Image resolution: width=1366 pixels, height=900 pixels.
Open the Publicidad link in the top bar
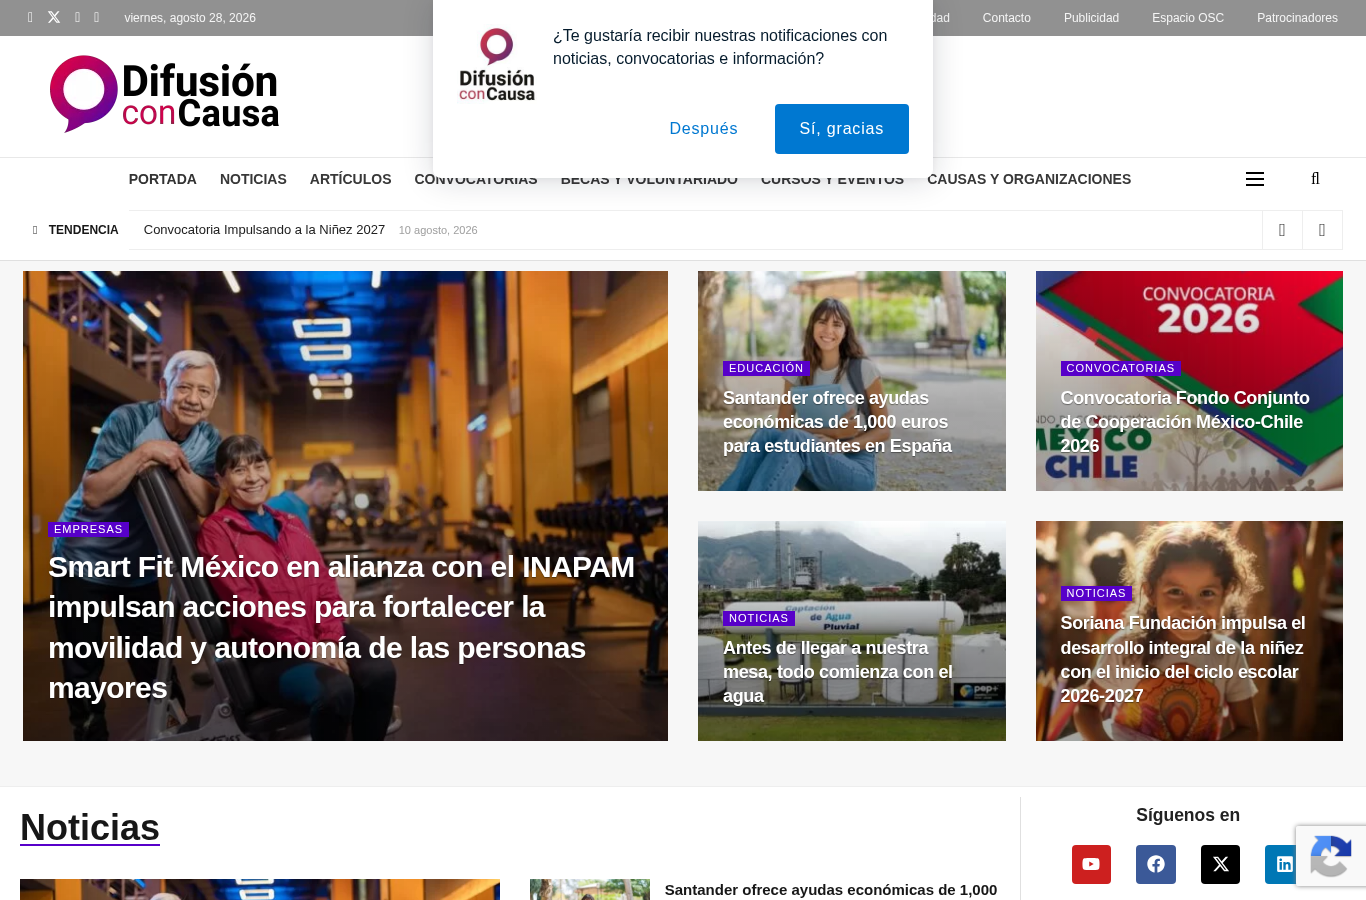tap(1091, 18)
